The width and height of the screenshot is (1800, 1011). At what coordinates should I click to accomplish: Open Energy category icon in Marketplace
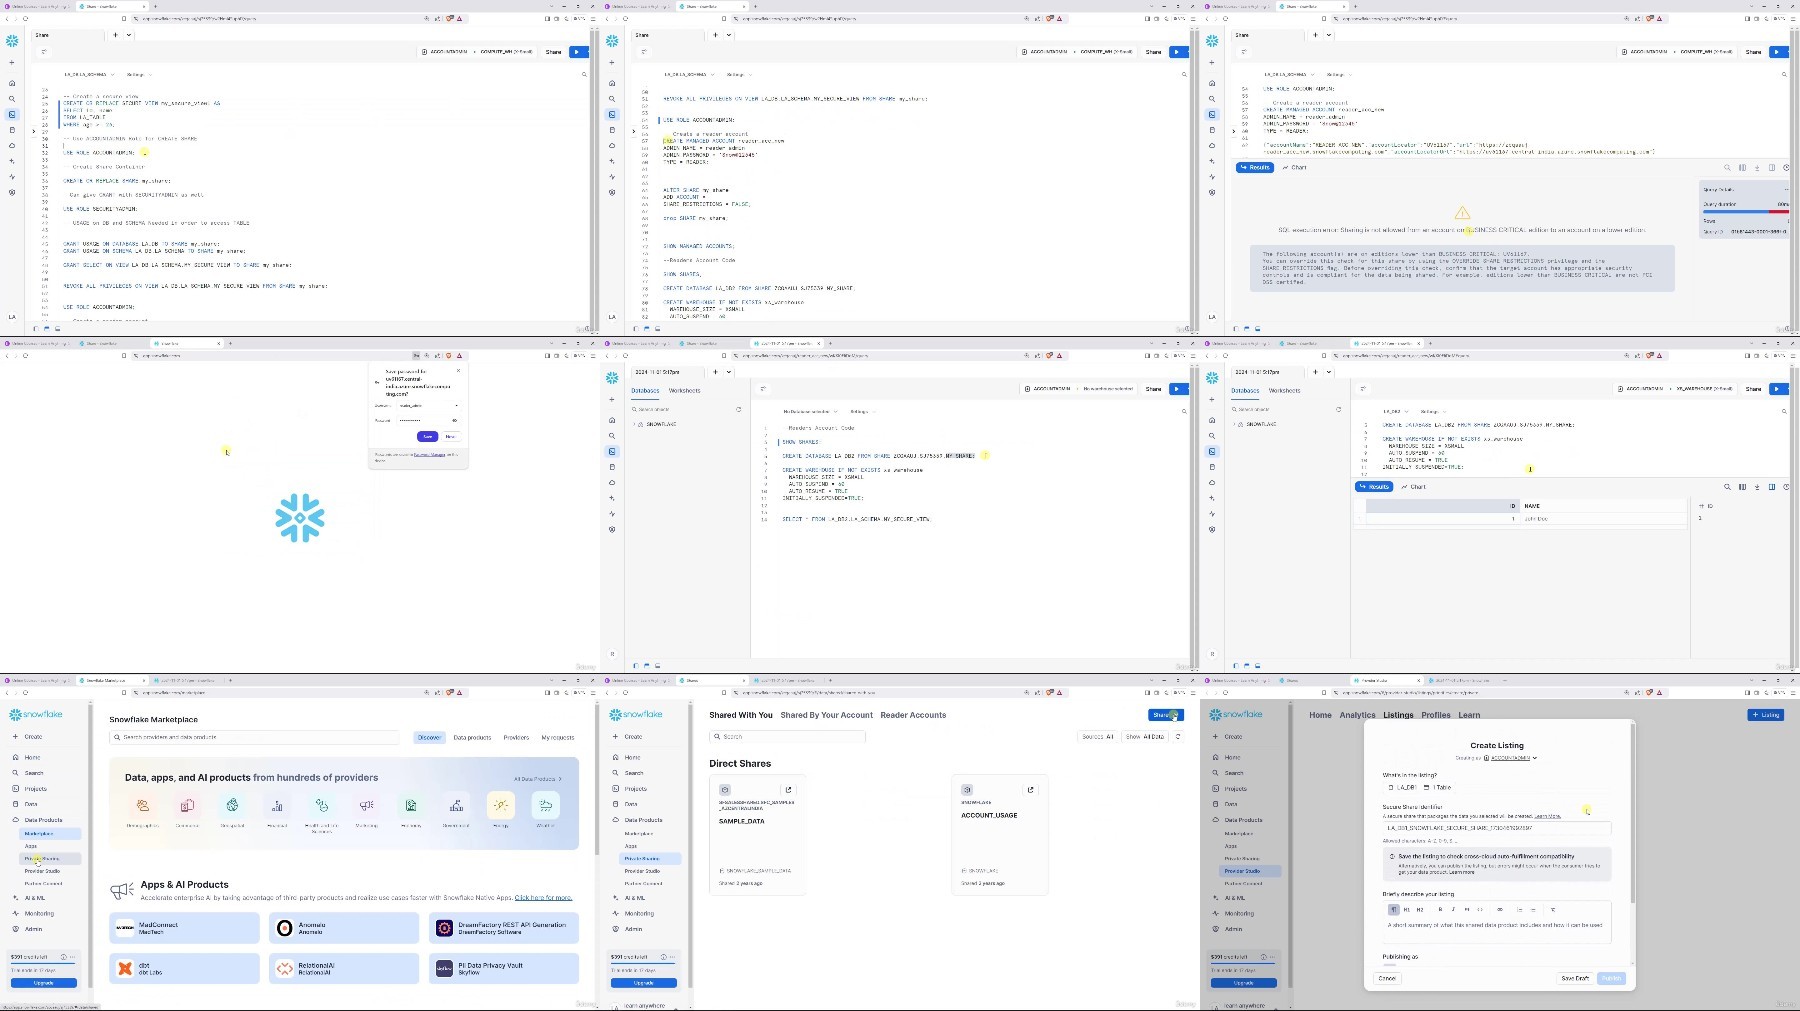[x=501, y=805]
